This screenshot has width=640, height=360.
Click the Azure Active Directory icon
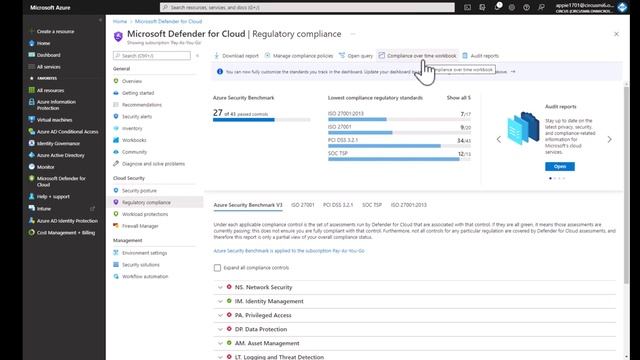(31, 155)
